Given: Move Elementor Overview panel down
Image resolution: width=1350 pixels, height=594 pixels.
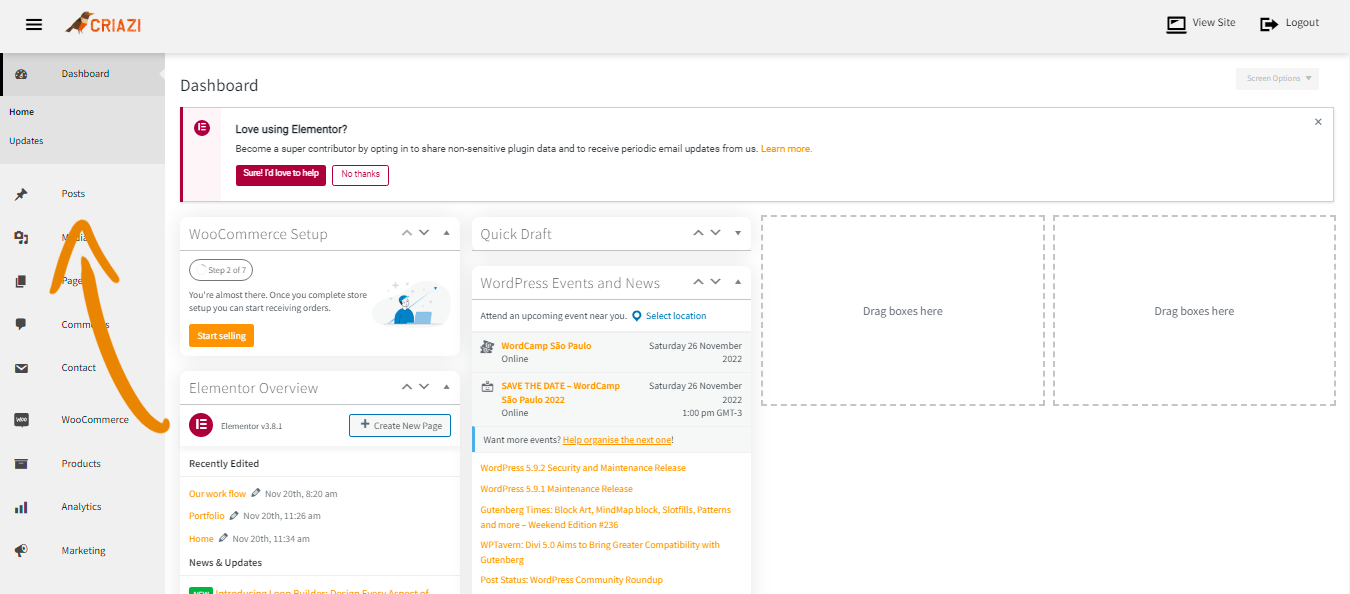Looking at the screenshot, I should [x=424, y=387].
